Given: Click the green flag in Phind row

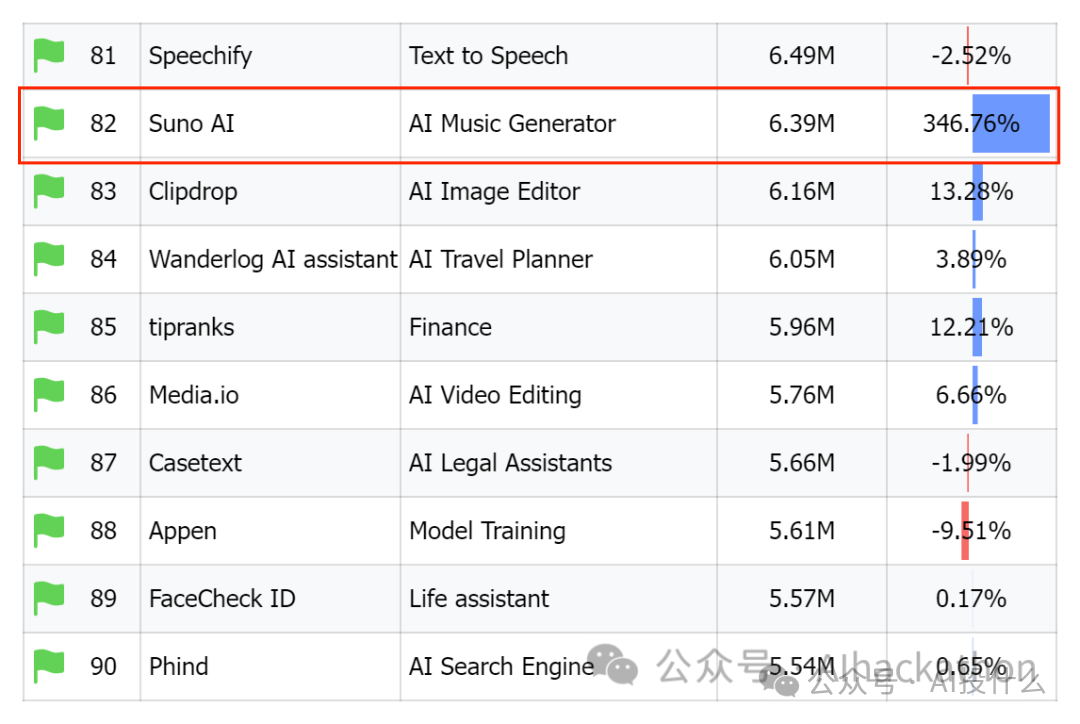Looking at the screenshot, I should pyautogui.click(x=49, y=666).
